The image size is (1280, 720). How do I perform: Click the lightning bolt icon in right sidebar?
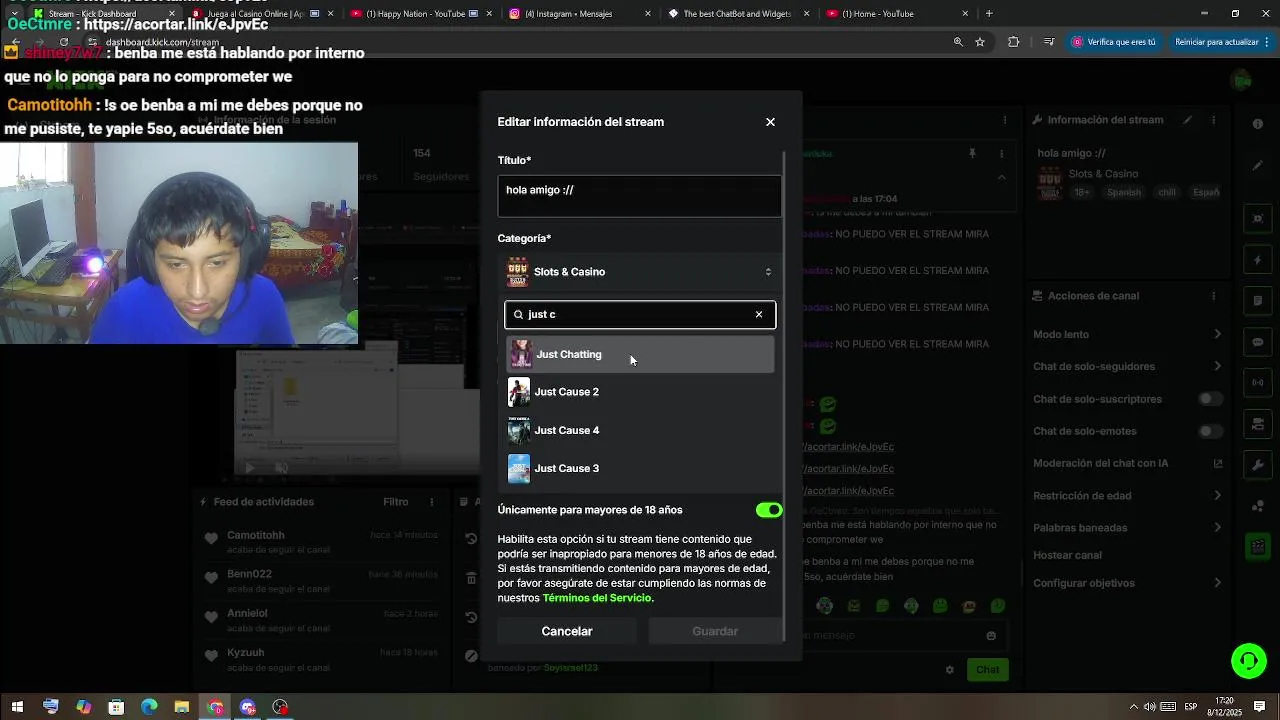[1258, 260]
